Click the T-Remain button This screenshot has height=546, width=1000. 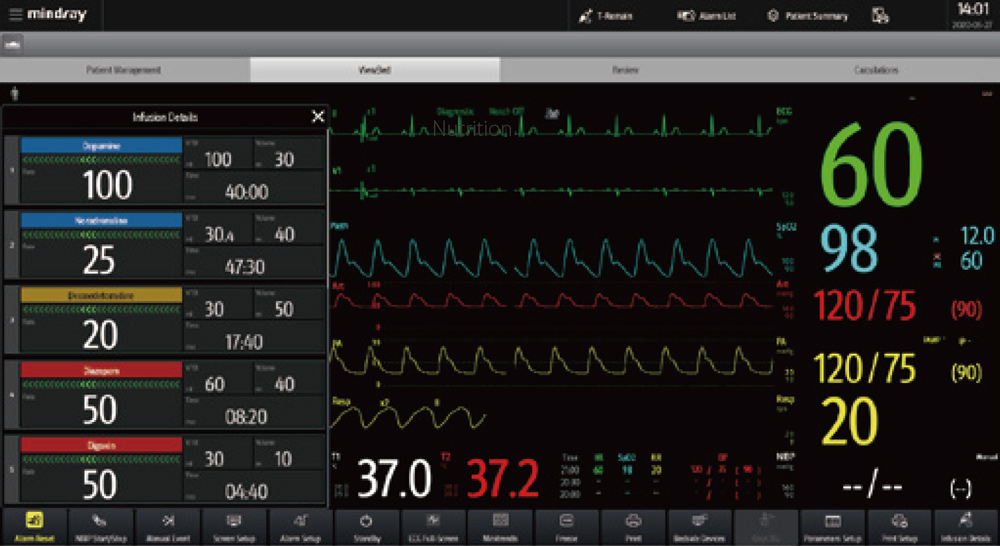[606, 16]
